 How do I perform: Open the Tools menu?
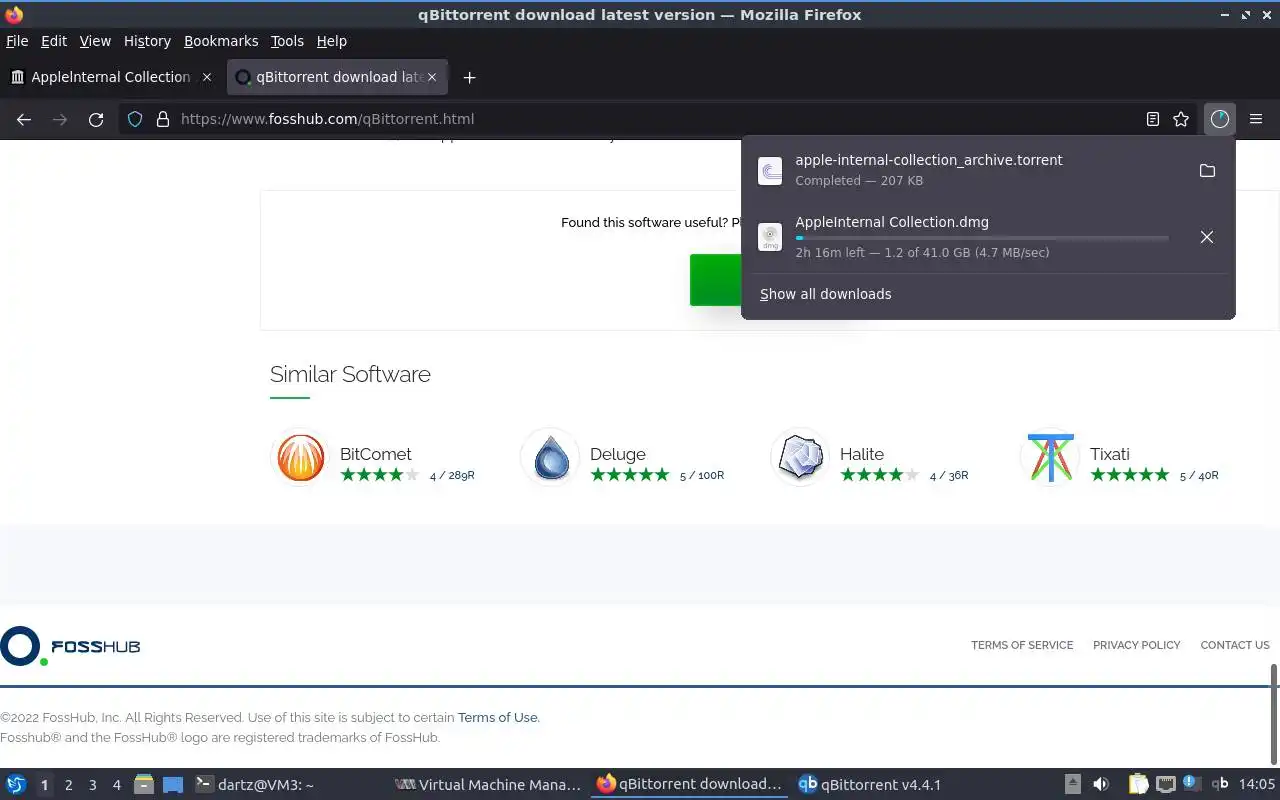pos(287,41)
